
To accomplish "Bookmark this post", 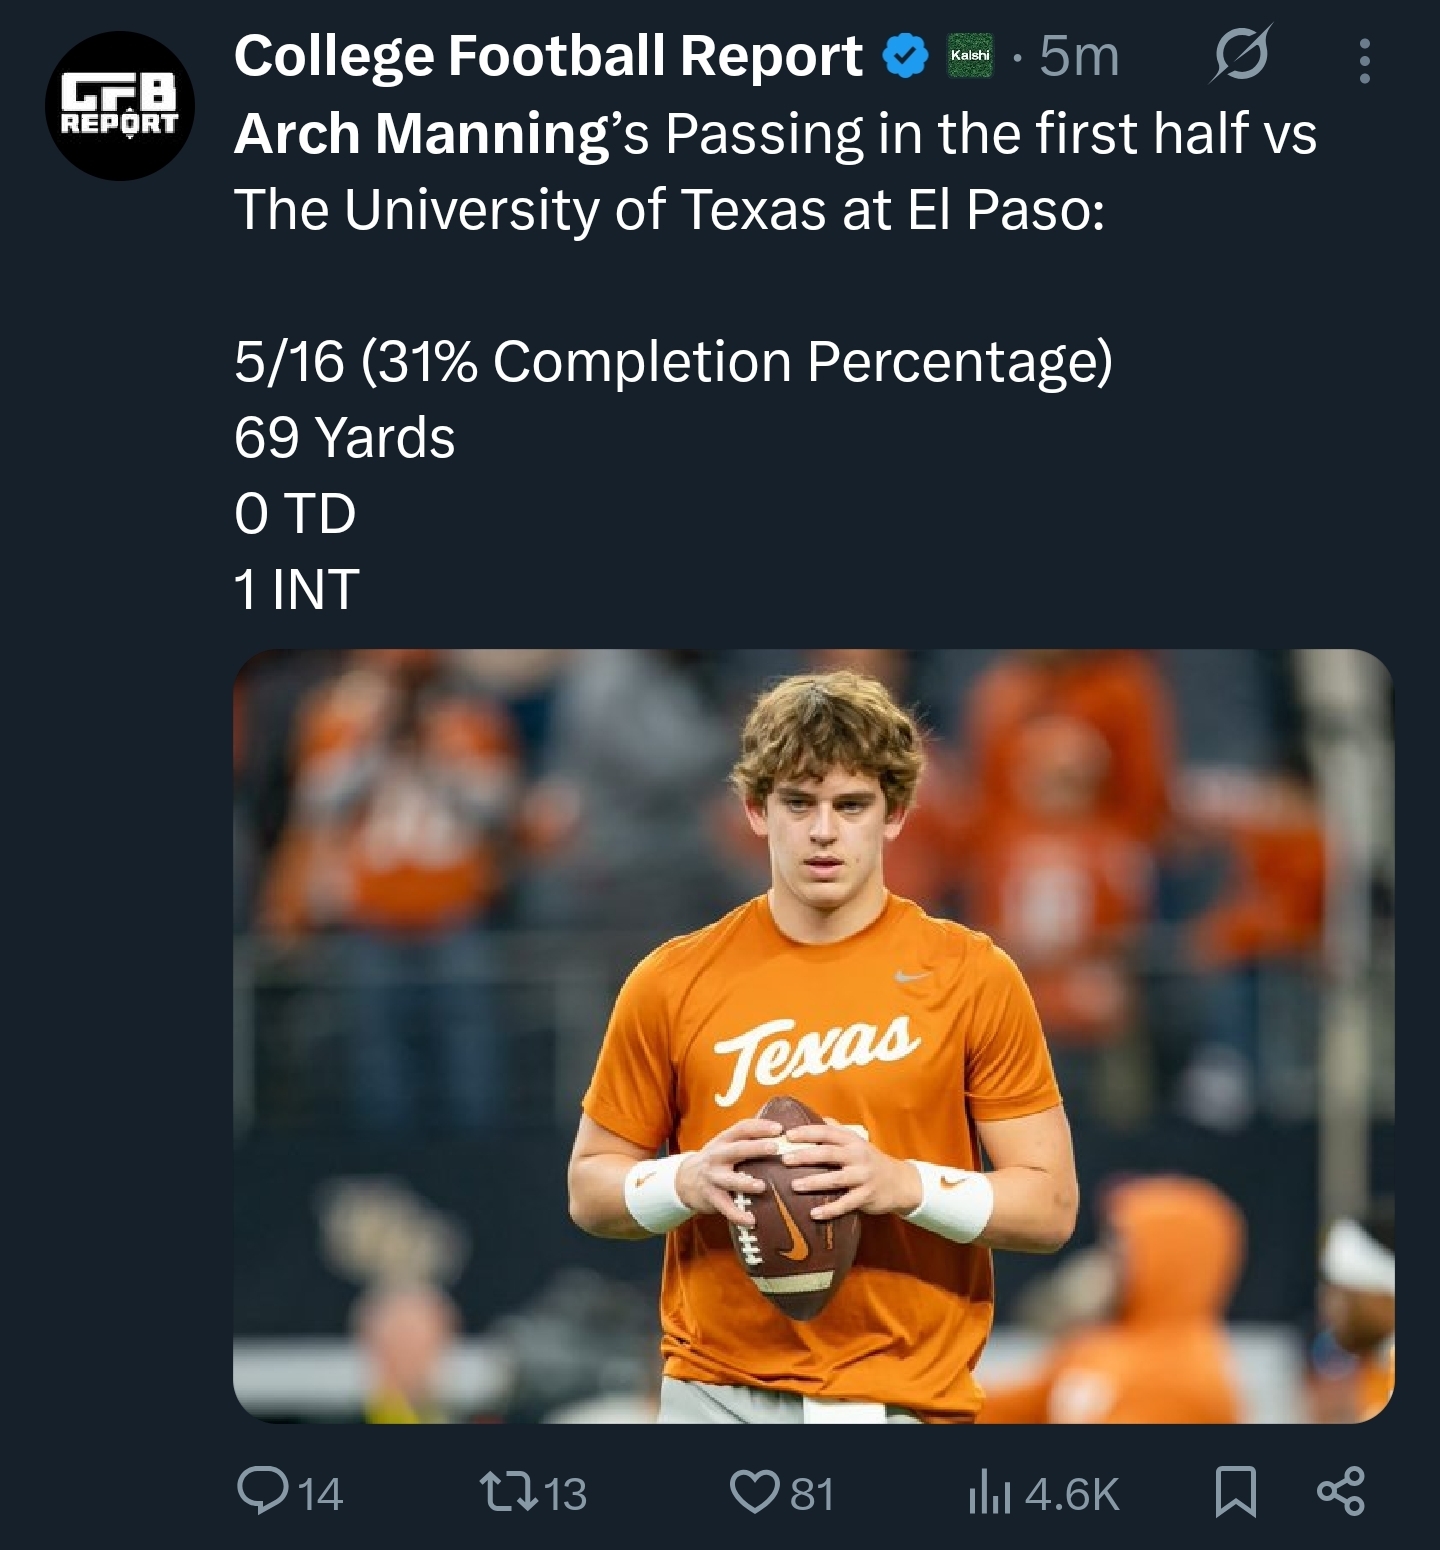I will [x=1236, y=1491].
